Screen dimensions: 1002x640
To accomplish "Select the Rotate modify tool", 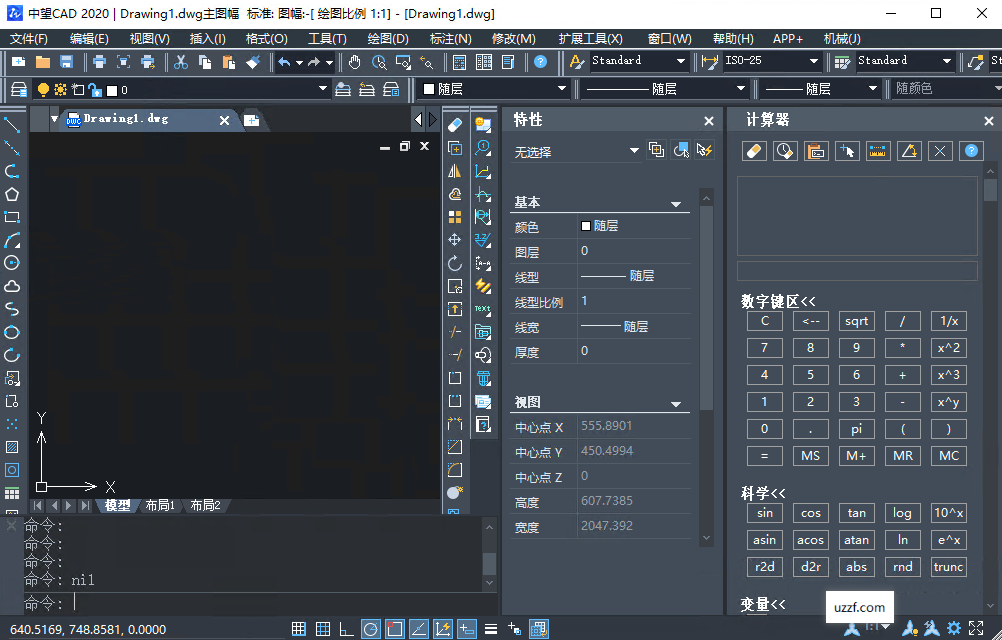I will click(454, 263).
